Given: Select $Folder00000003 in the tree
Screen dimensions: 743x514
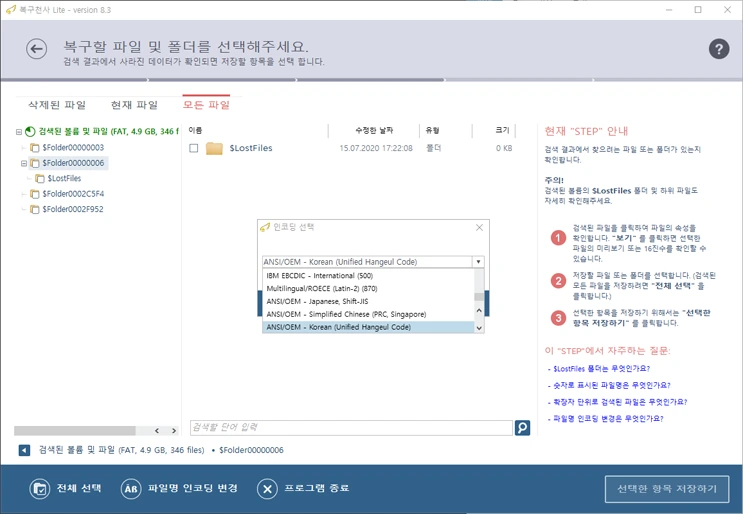Looking at the screenshot, I should 73,148.
